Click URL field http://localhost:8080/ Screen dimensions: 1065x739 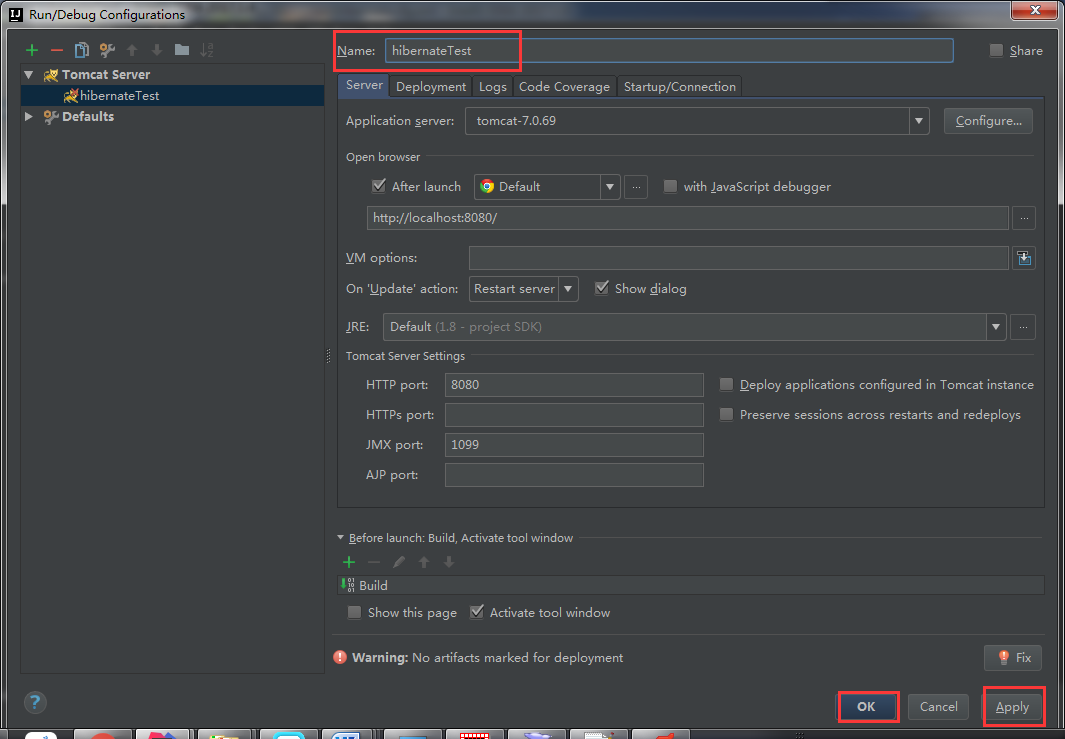(x=687, y=218)
